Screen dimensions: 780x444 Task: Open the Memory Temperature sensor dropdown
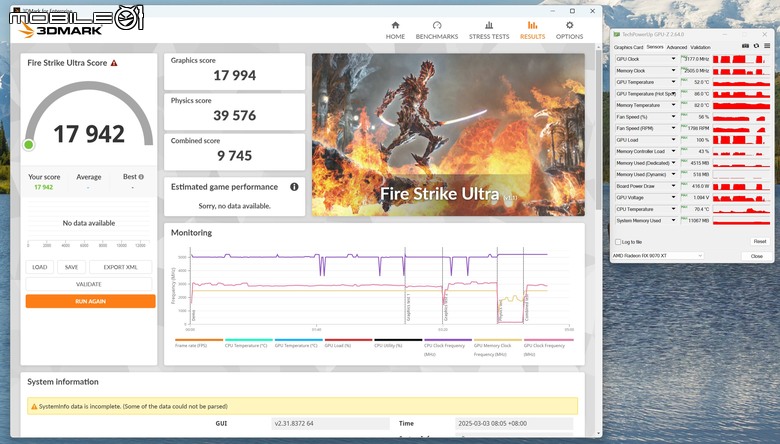[x=674, y=105]
